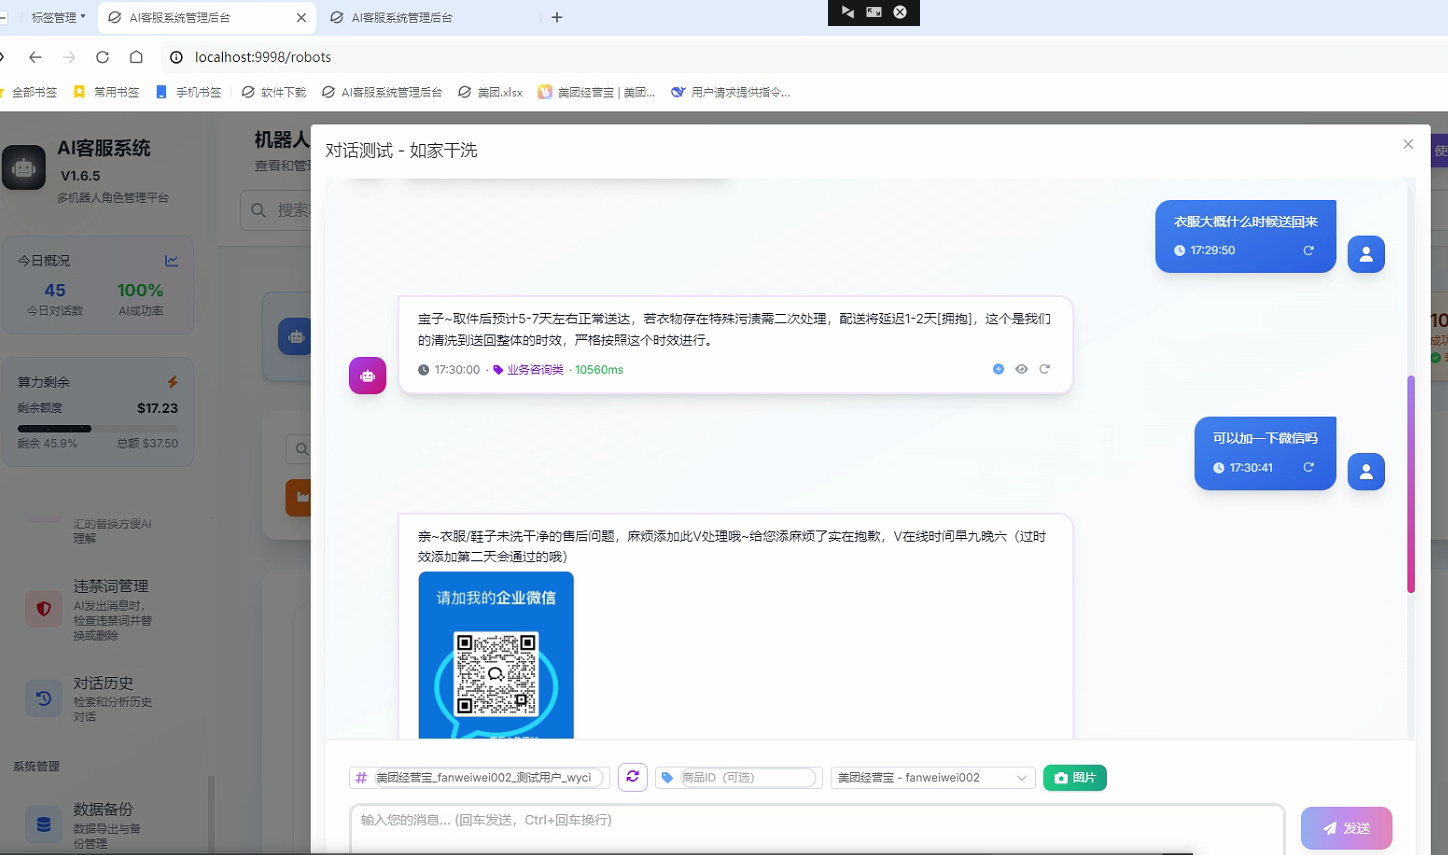Click the eye icon on the bot reply
Viewport: 1448px width, 855px height.
pos(1021,369)
